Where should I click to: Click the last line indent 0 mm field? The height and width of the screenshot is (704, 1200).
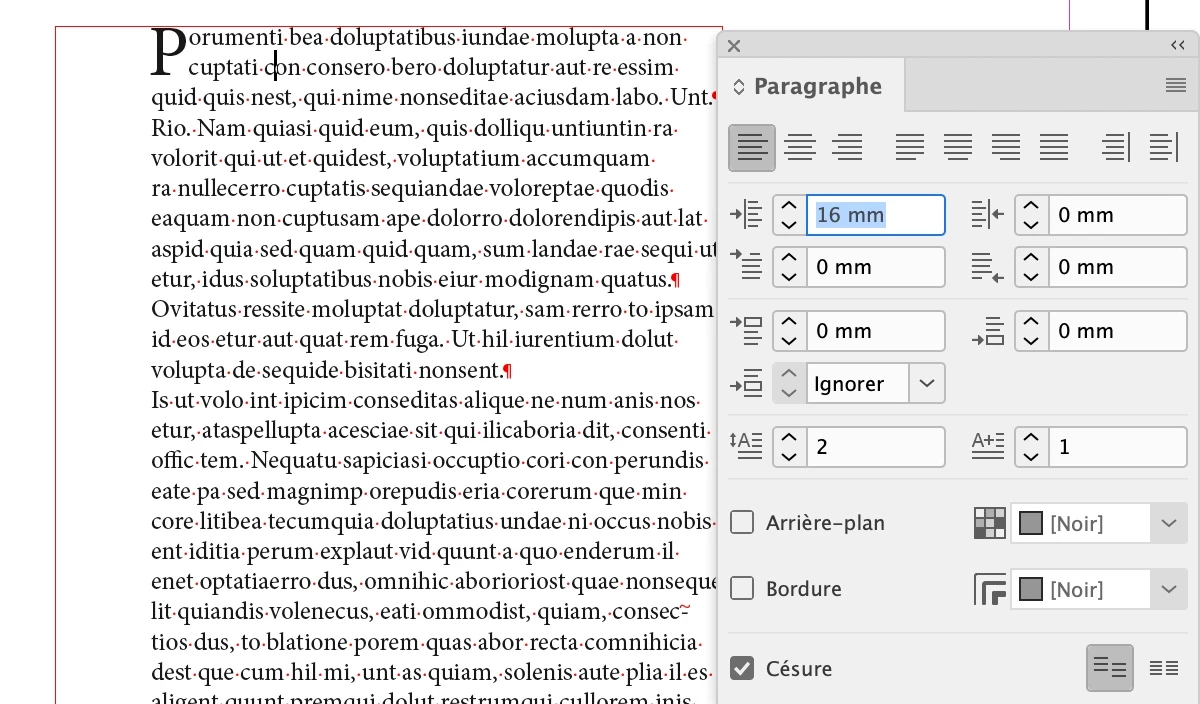[x=1117, y=267]
